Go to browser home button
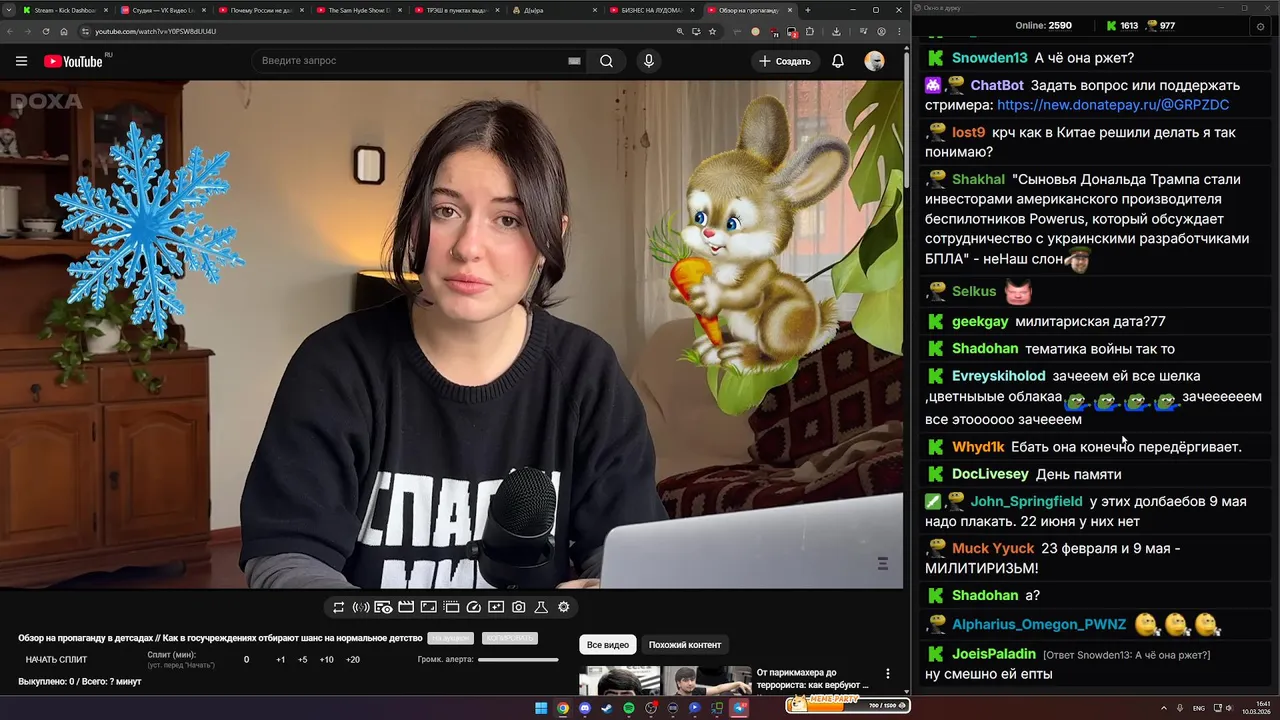The height and width of the screenshot is (720, 1280). (64, 31)
